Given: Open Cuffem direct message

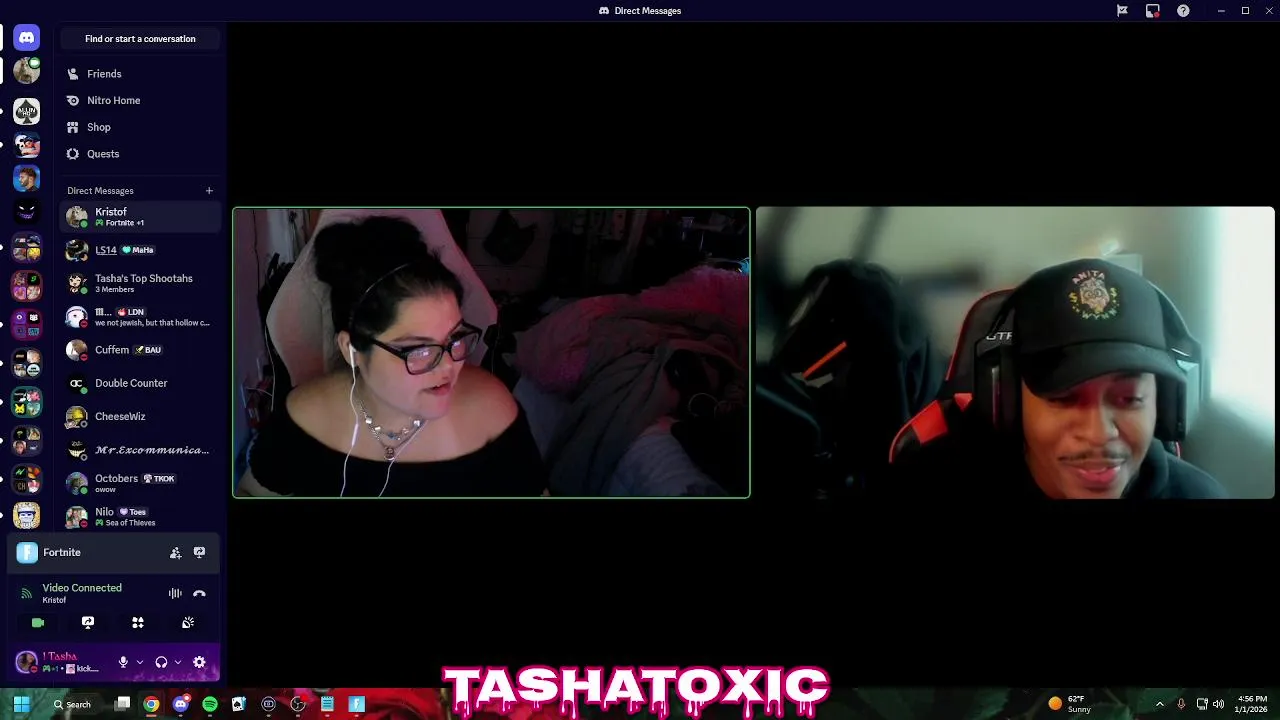Looking at the screenshot, I should [140, 350].
